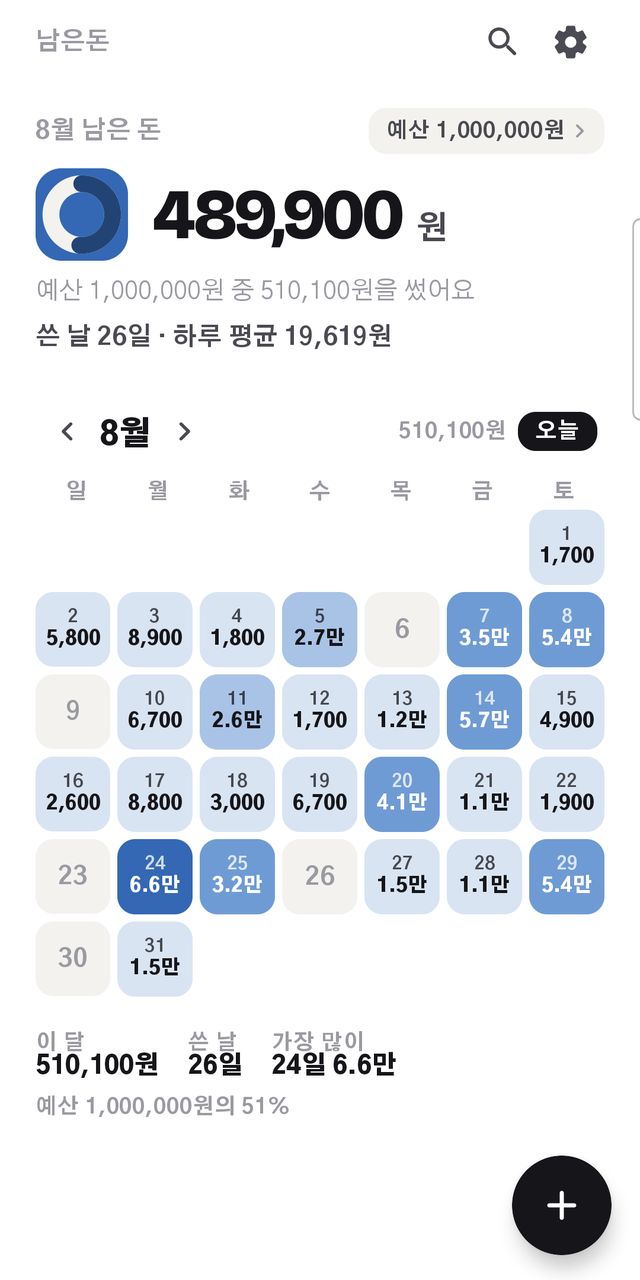Viewport: 640px width, 1280px height.
Task: Select August 24 cell showing 6.6만
Action: tap(155, 876)
